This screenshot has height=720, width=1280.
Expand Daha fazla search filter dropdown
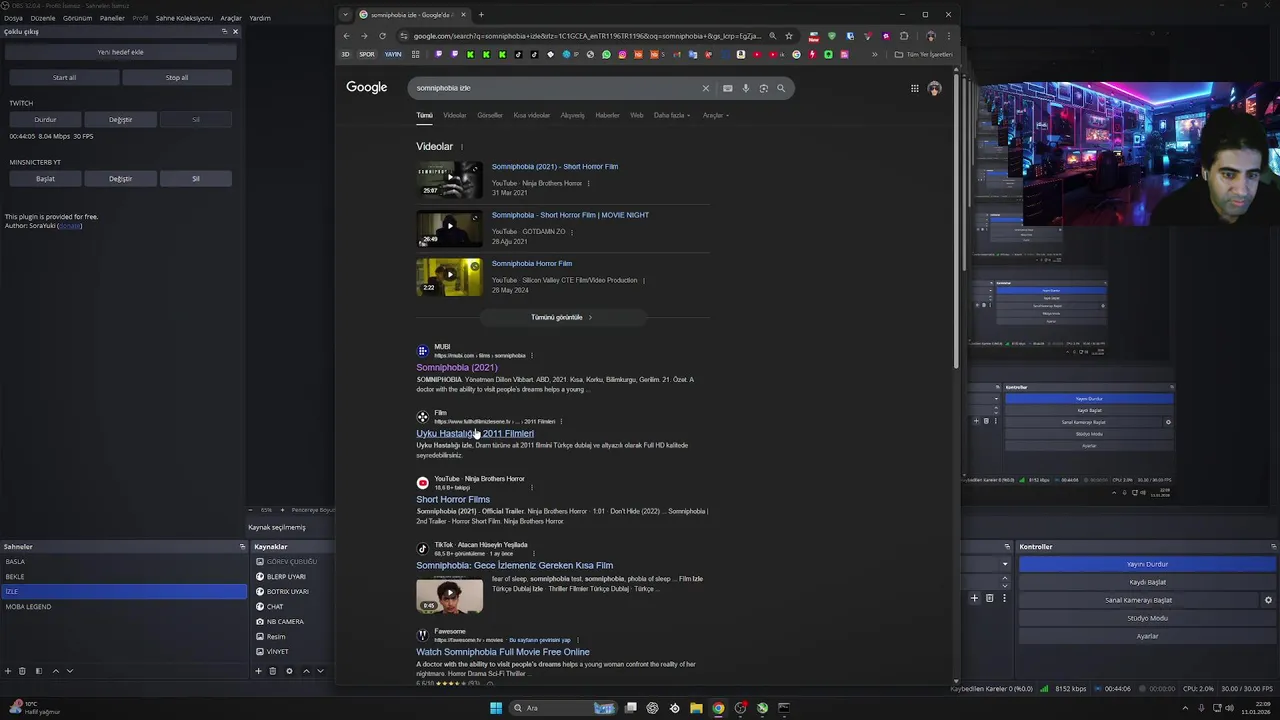coord(671,115)
